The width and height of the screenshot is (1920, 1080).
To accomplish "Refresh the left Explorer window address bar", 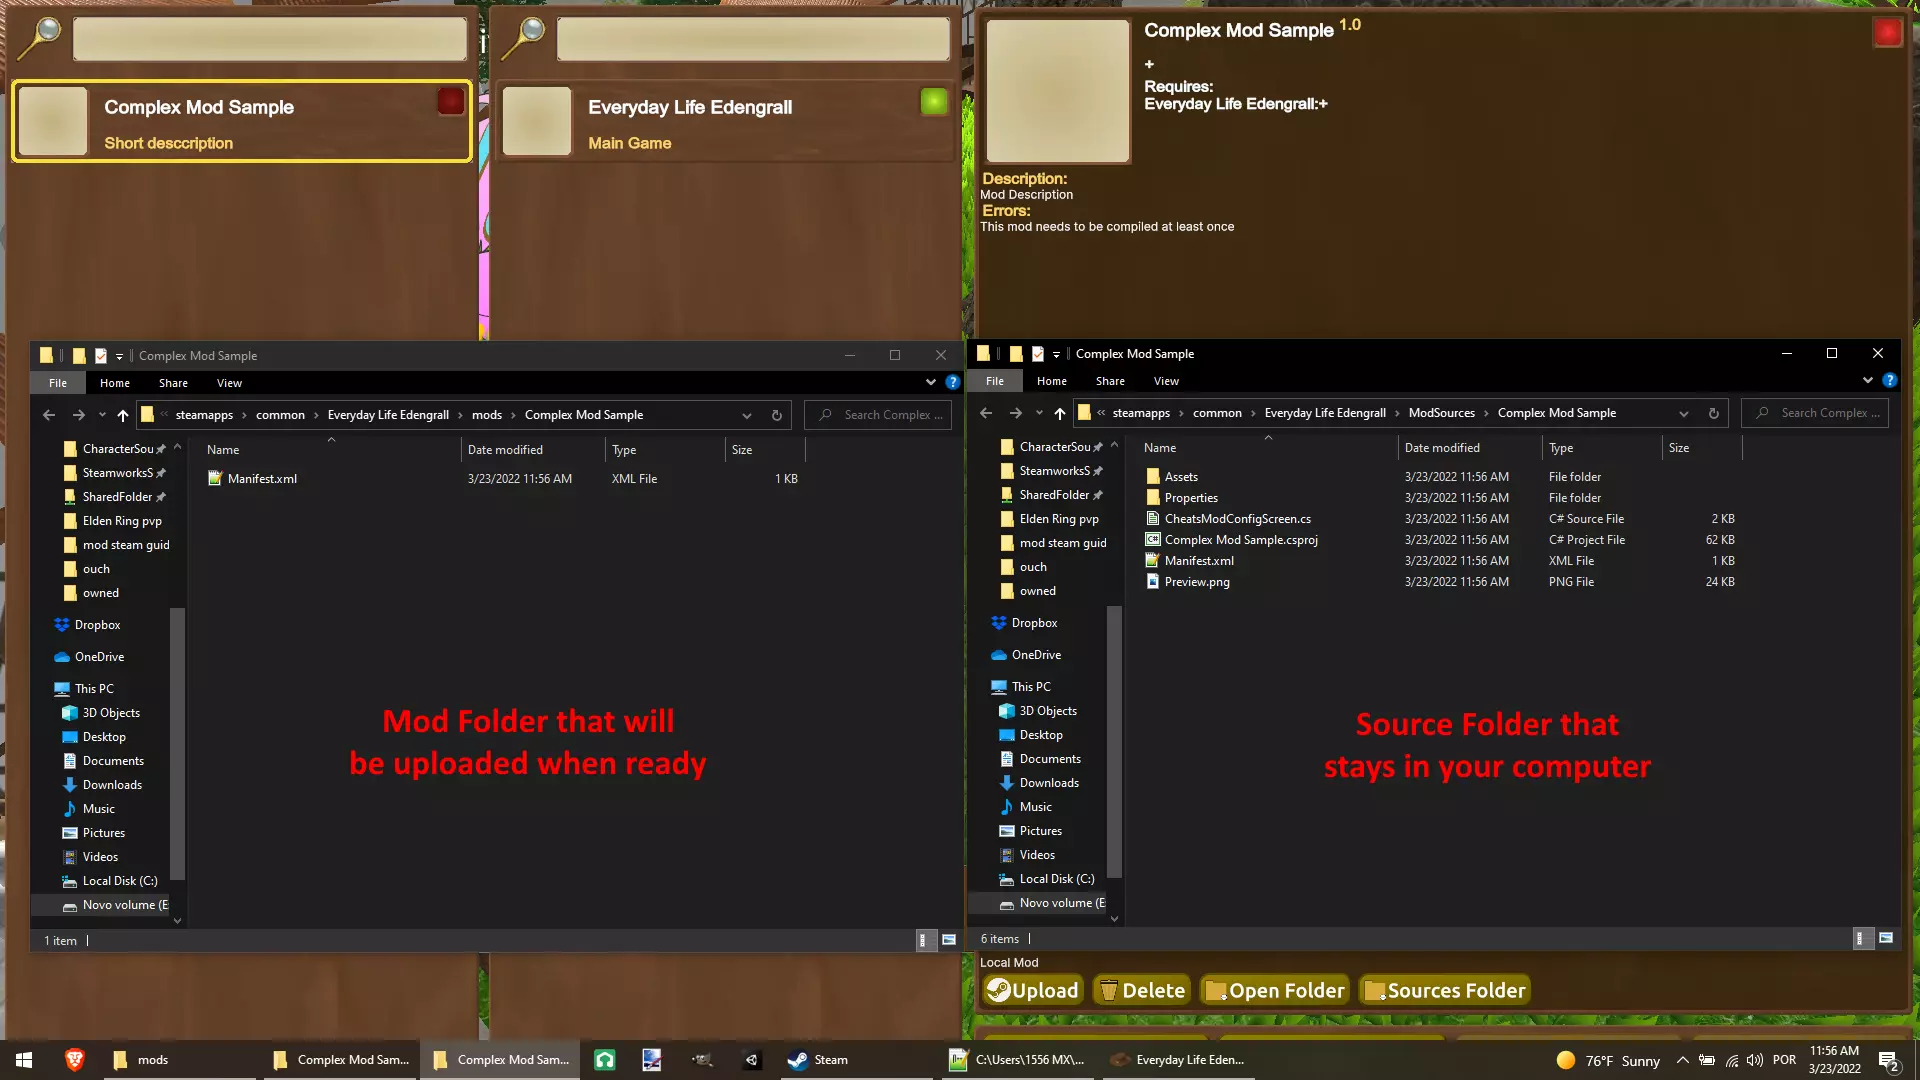I will point(776,415).
